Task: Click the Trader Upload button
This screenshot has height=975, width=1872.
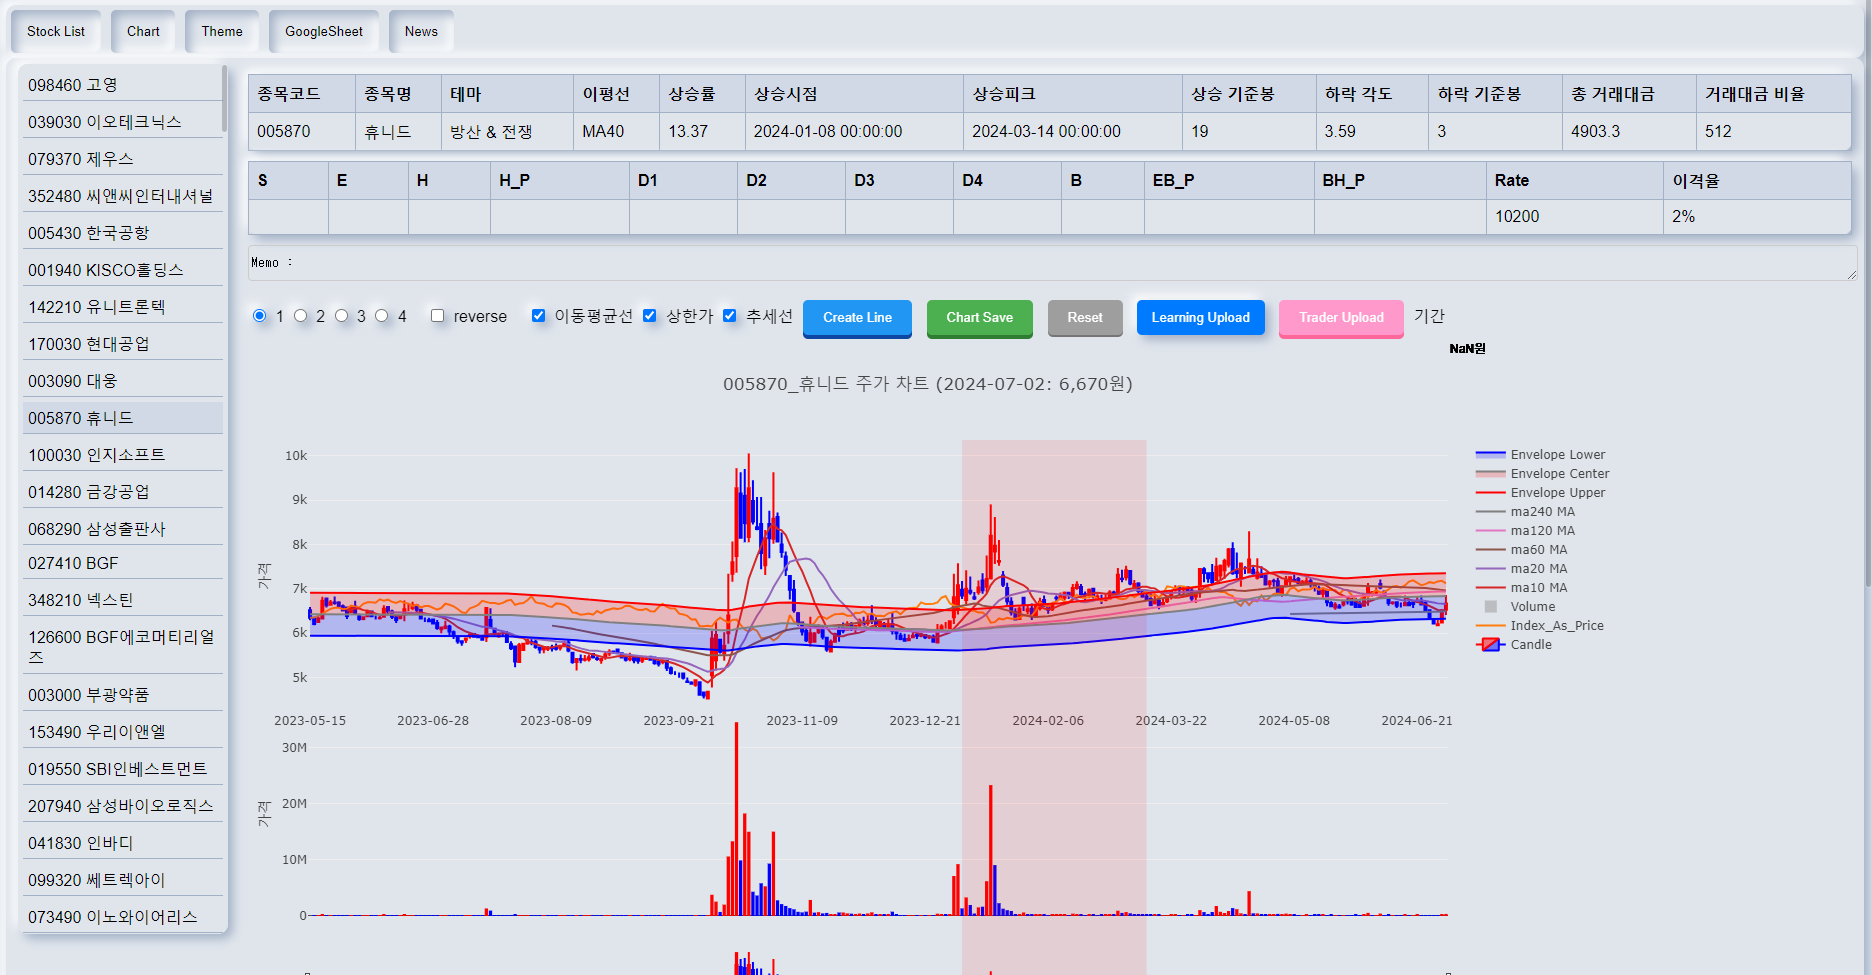Action: click(x=1340, y=317)
